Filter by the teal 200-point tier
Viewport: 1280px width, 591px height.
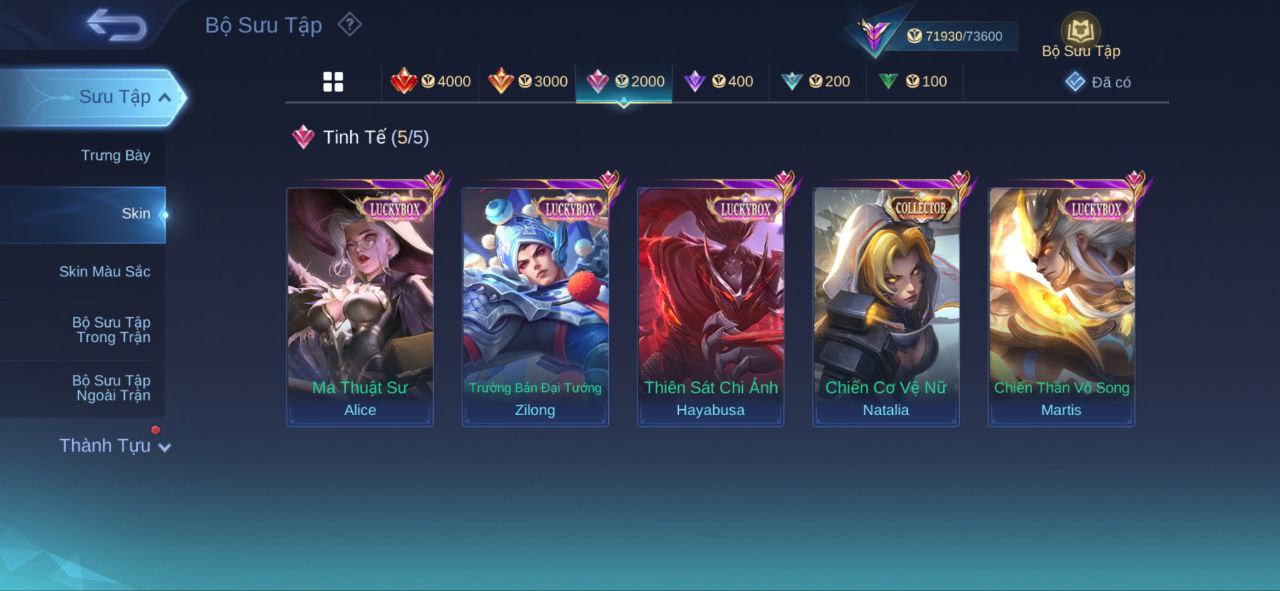tap(816, 82)
